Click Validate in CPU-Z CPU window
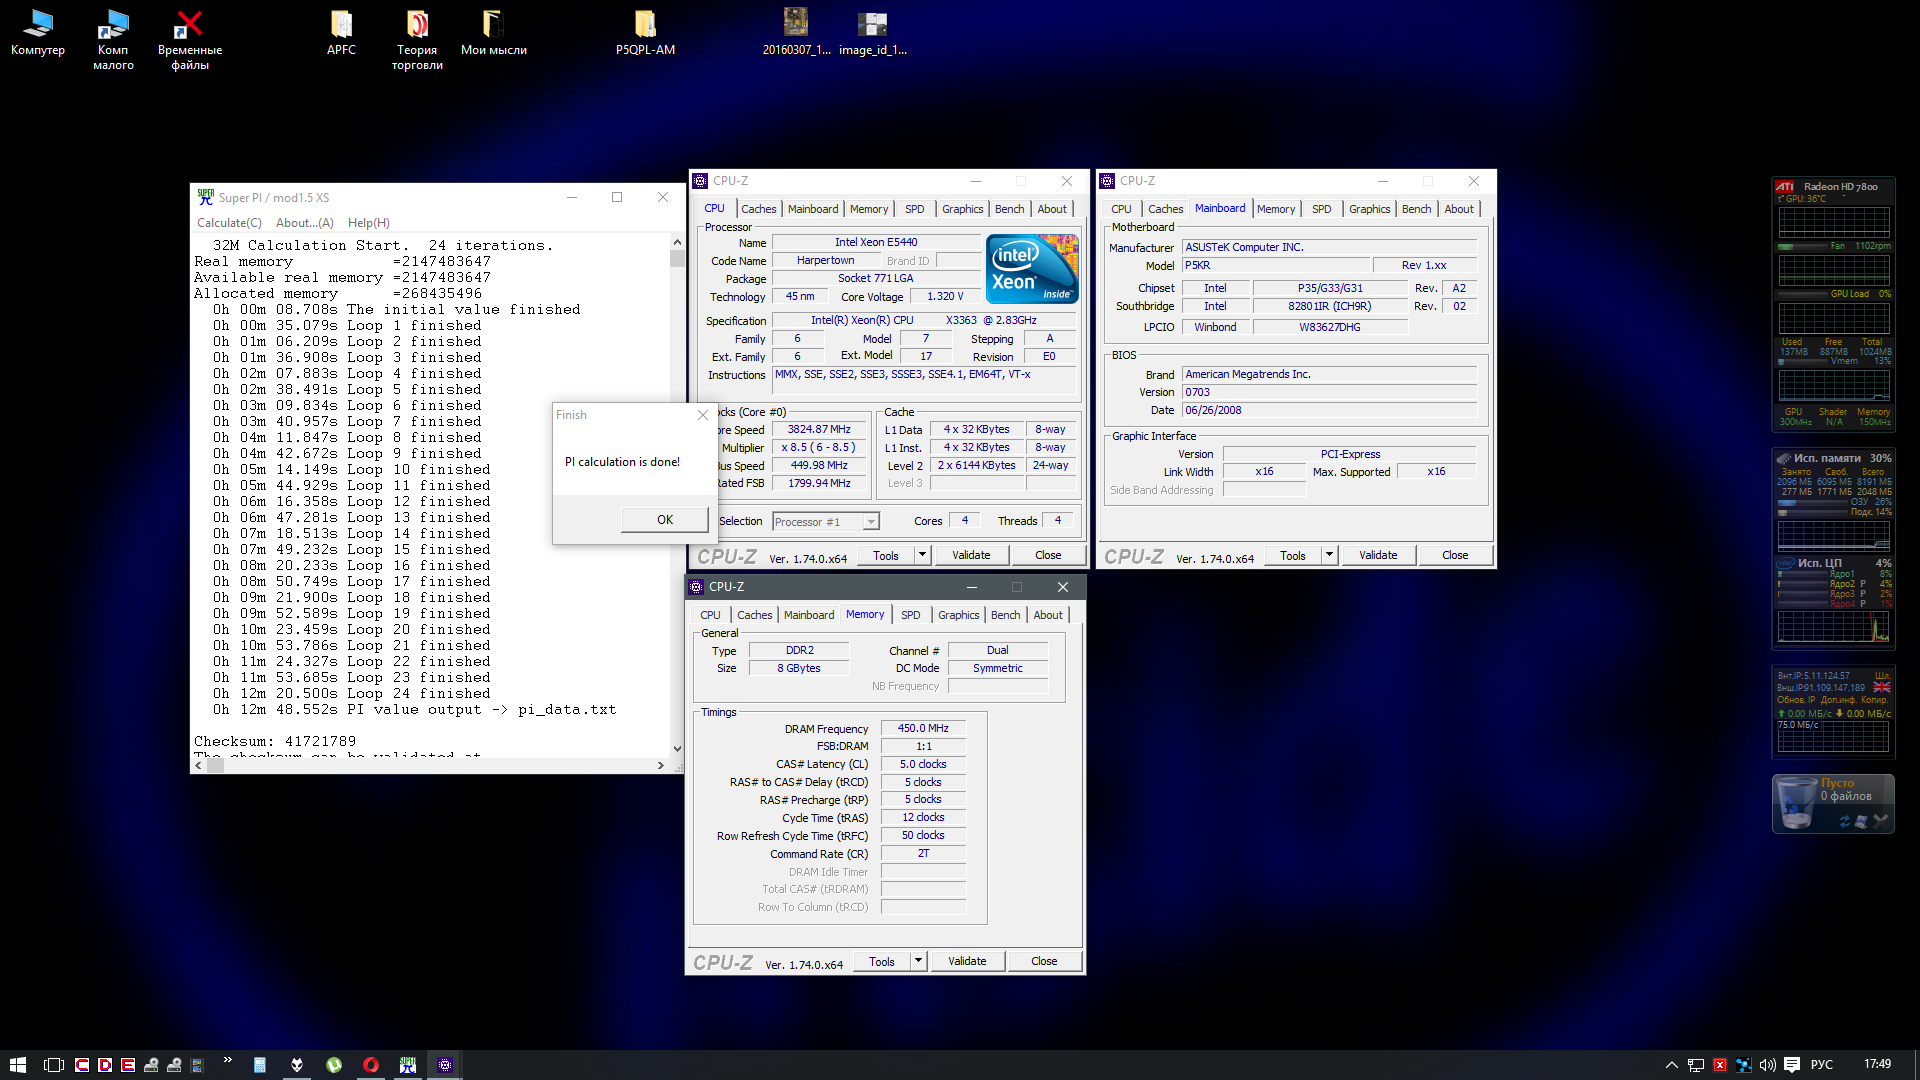The width and height of the screenshot is (1920, 1080). click(x=971, y=555)
